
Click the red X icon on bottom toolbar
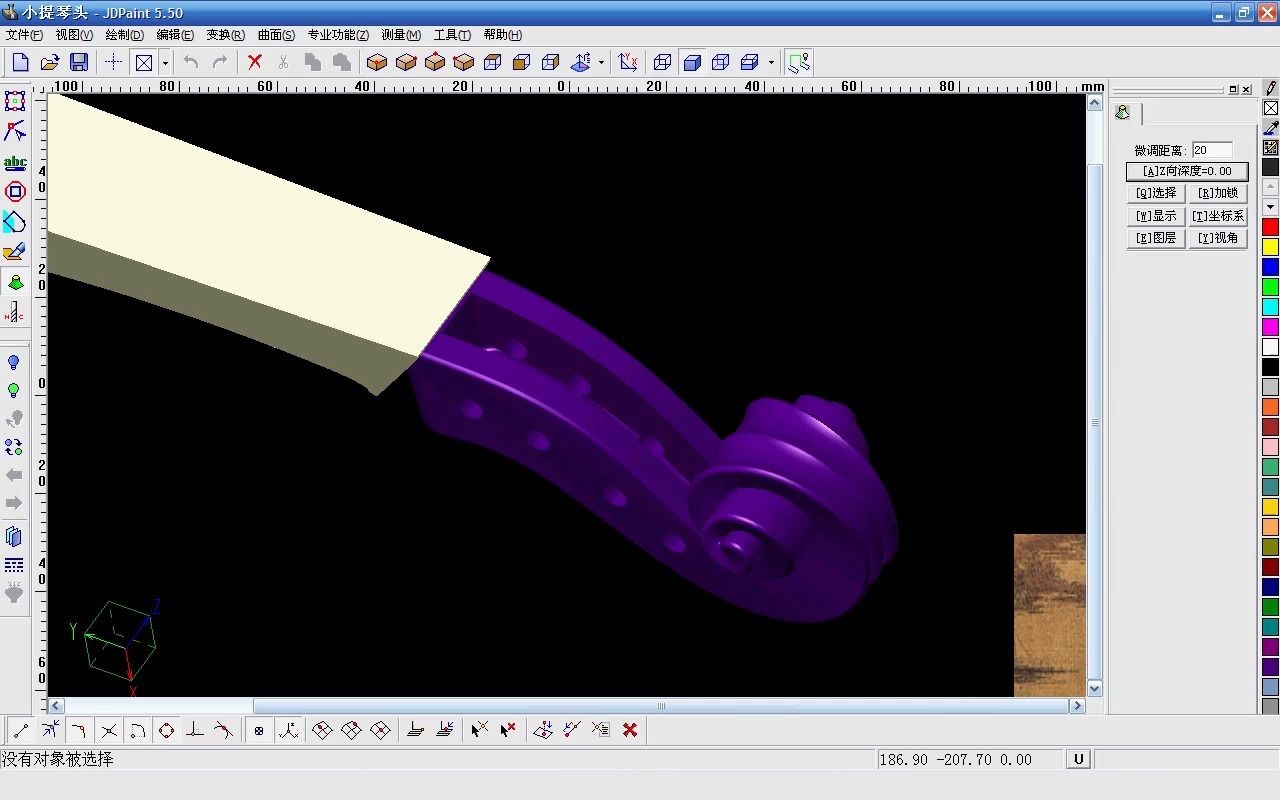[x=630, y=730]
